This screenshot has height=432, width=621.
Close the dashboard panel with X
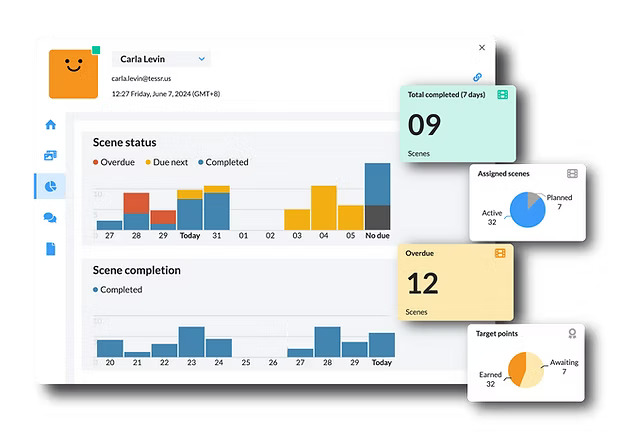click(x=482, y=47)
